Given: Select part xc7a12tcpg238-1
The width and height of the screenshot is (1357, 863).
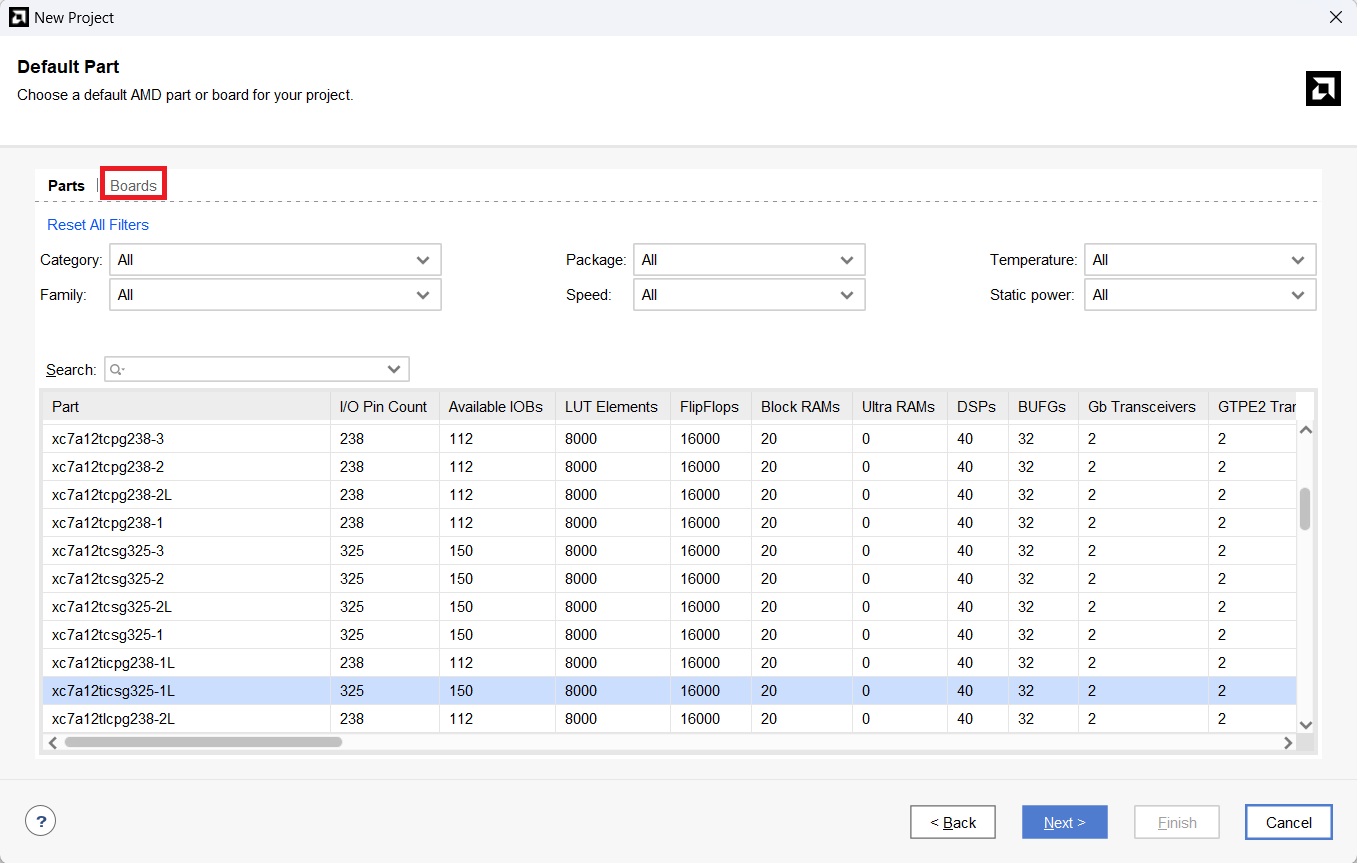Looking at the screenshot, I should tap(669, 523).
